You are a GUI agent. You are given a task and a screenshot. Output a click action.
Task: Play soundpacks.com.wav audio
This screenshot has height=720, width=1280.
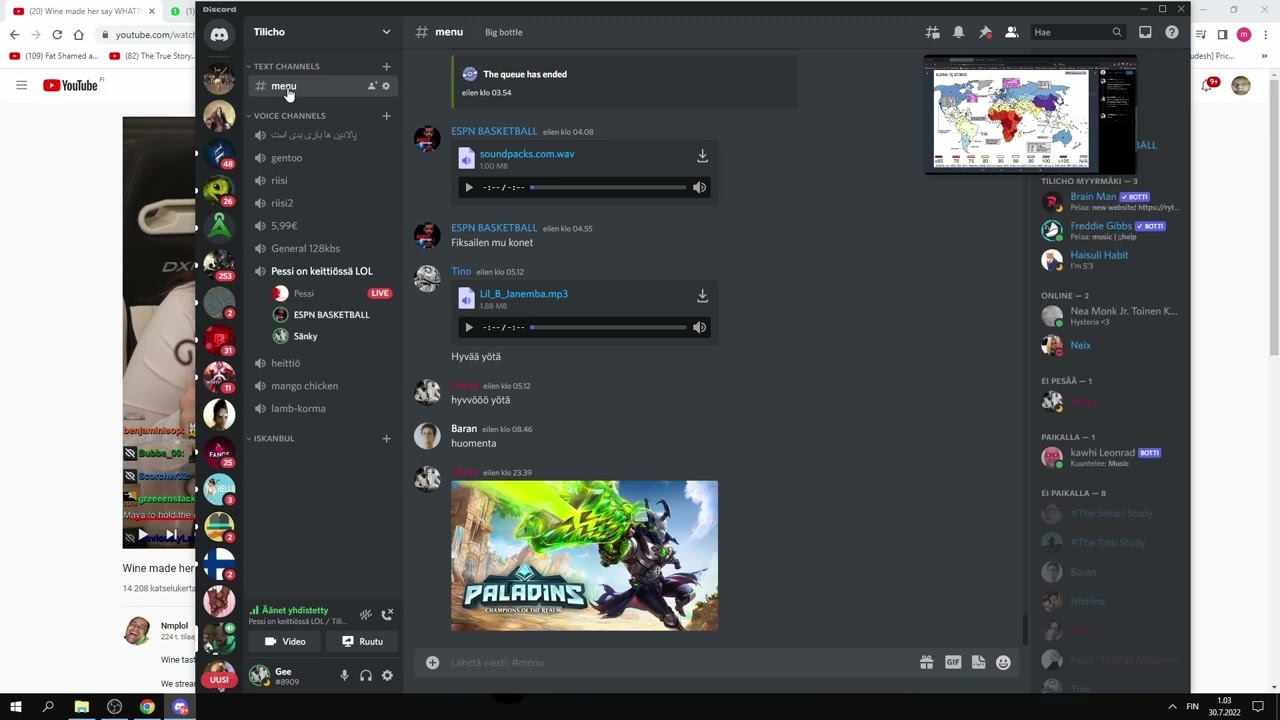tap(468, 187)
